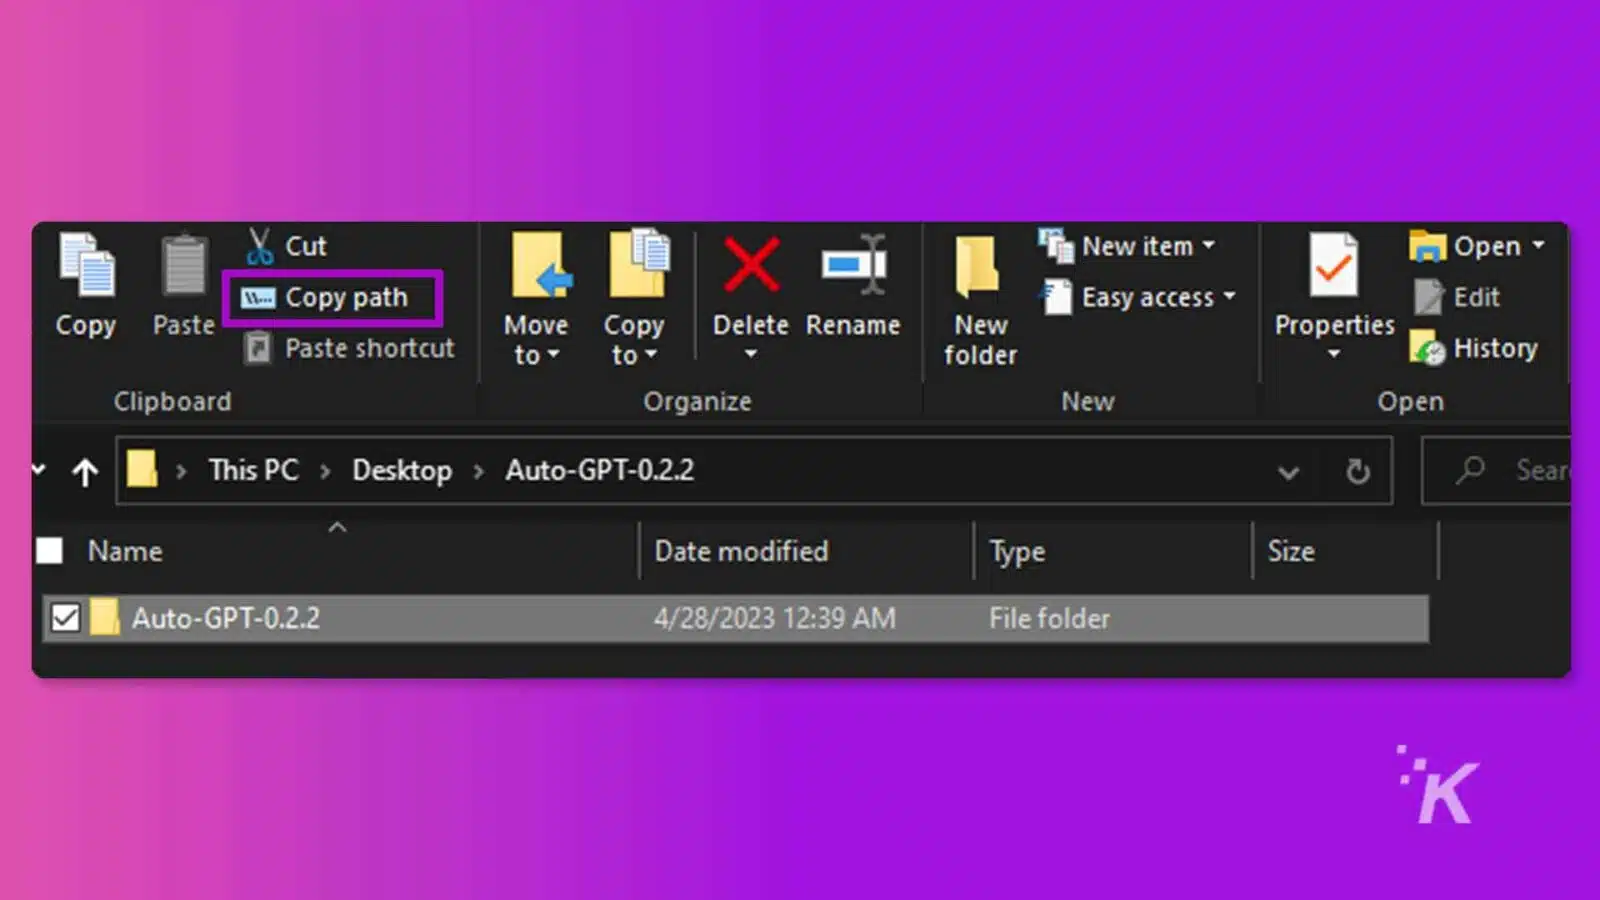
Task: Click This PC in the address bar
Action: point(253,470)
